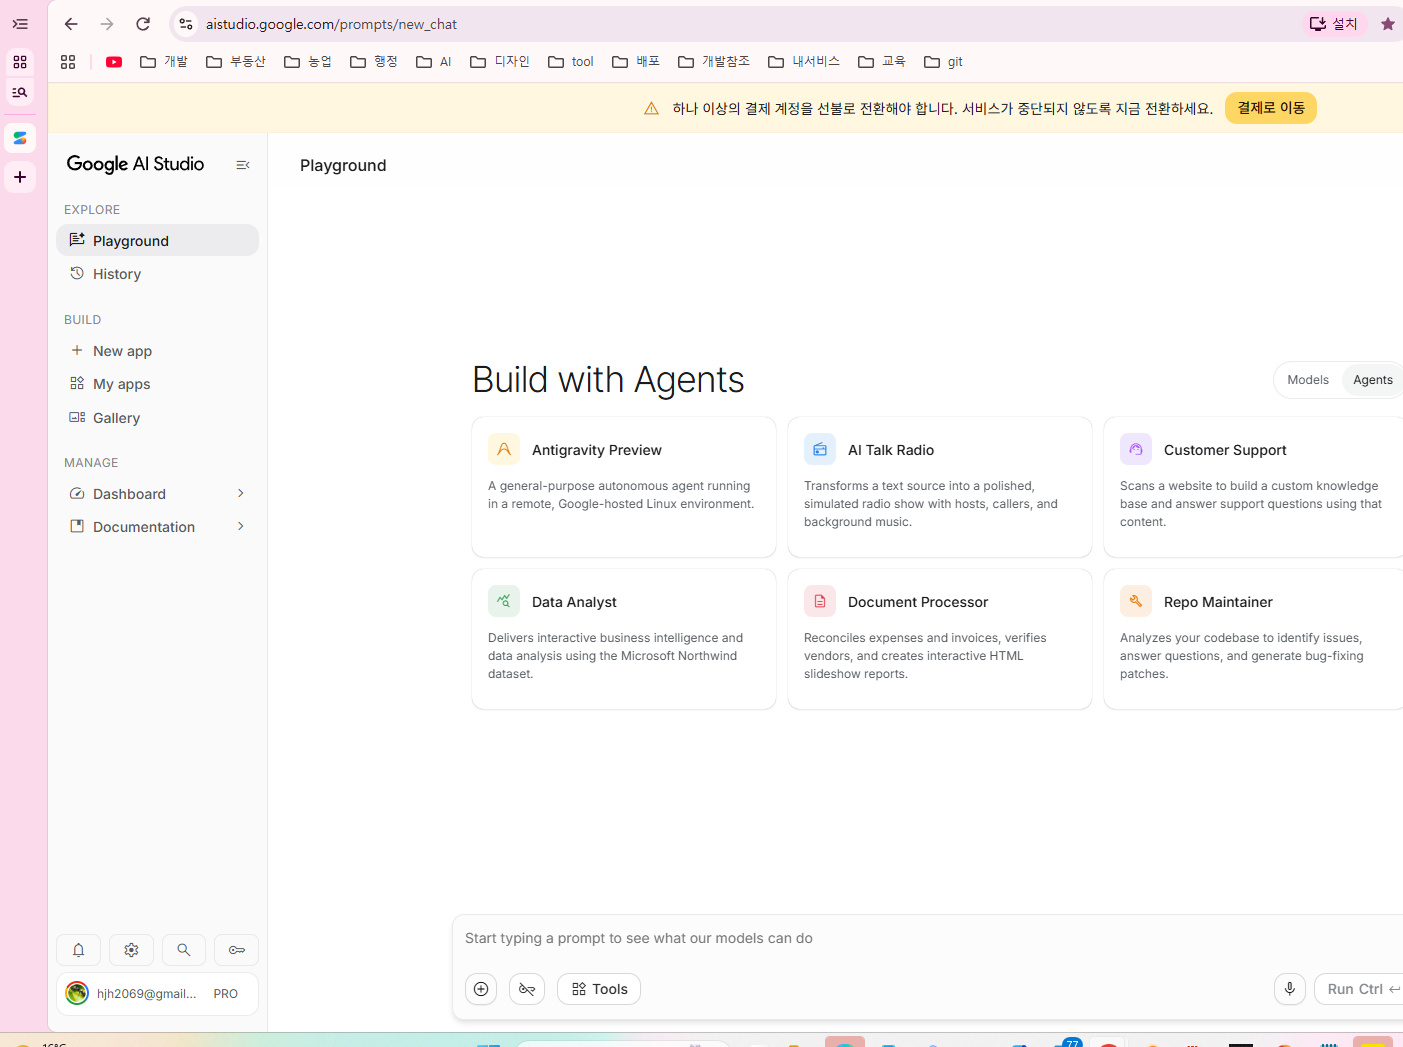Expand the Dashboard submenu chevron

click(x=241, y=493)
